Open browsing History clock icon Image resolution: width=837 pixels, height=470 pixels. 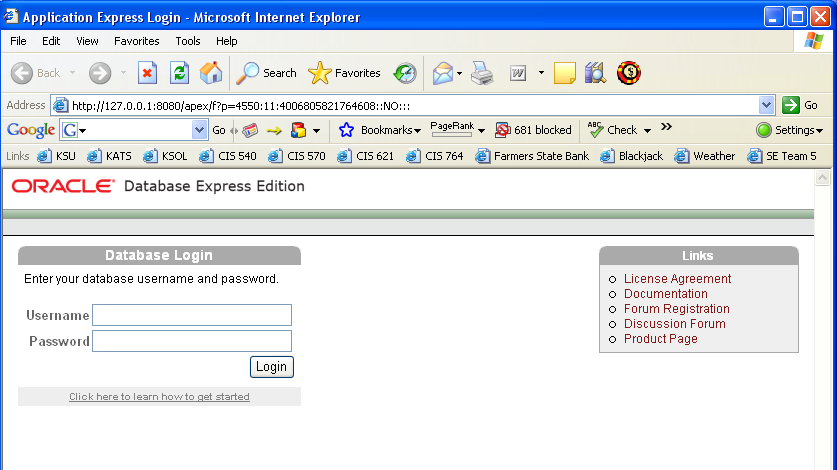405,73
